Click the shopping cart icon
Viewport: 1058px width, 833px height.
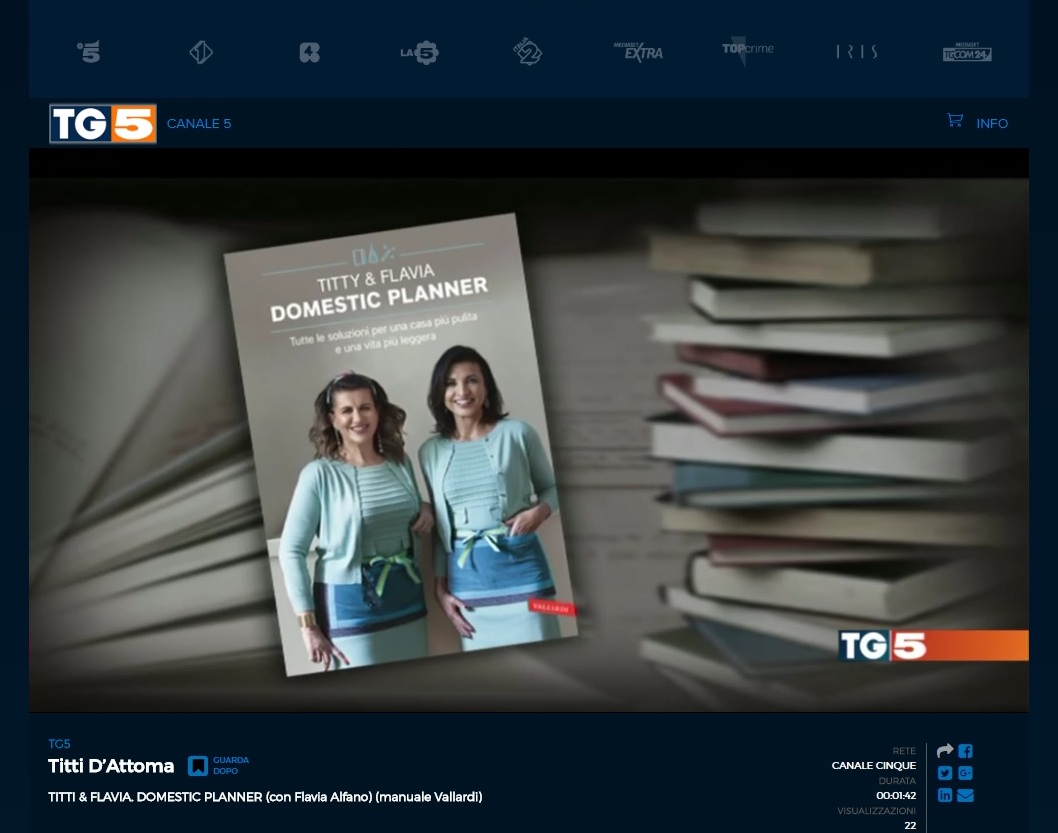pyautogui.click(x=955, y=121)
